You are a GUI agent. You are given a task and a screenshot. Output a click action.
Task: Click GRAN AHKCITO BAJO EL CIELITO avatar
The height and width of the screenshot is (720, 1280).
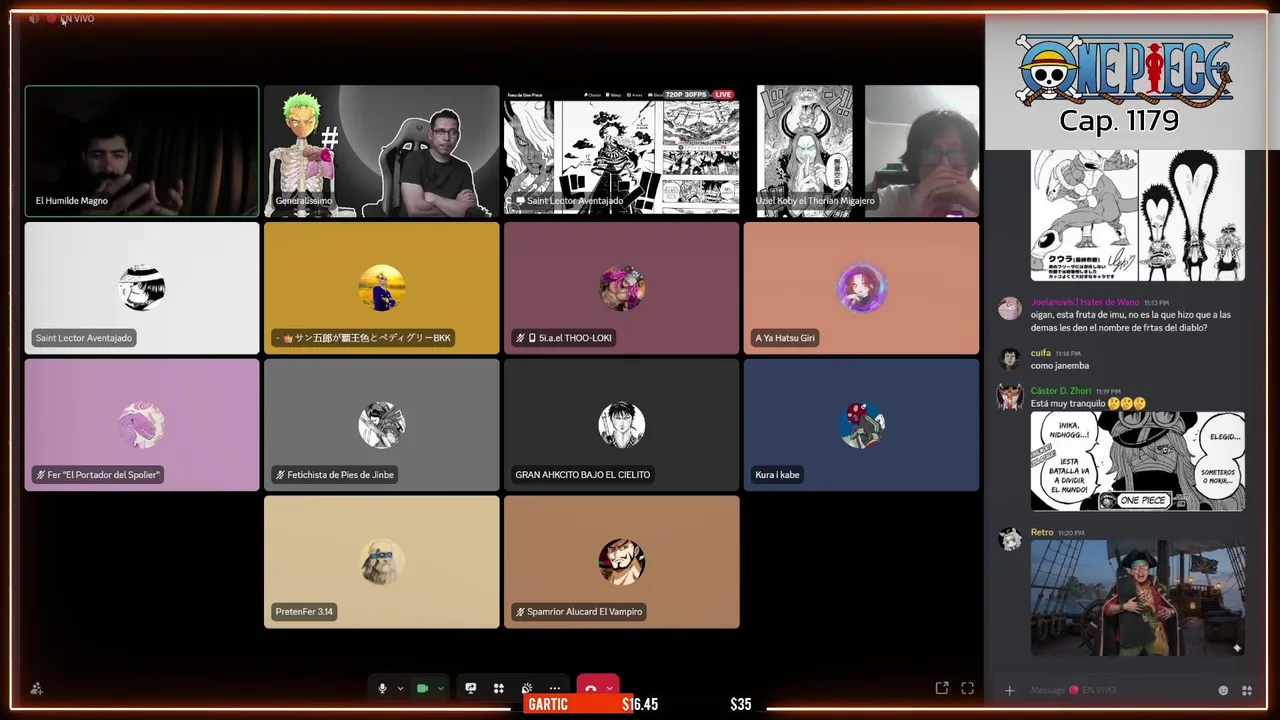[x=622, y=425]
